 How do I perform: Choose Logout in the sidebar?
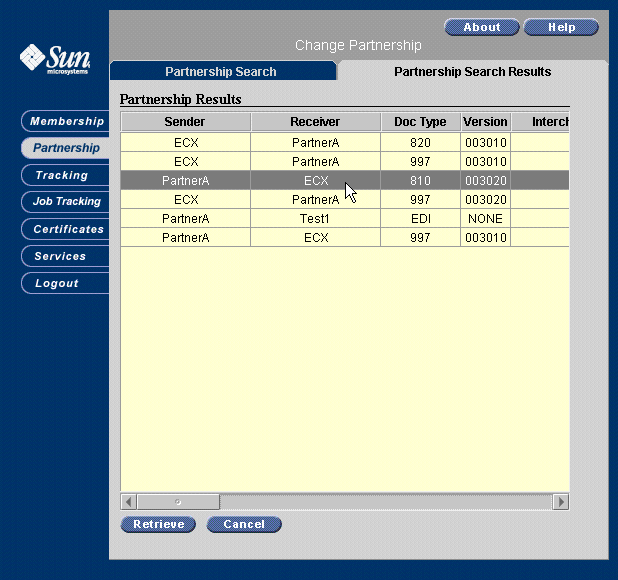(66, 283)
